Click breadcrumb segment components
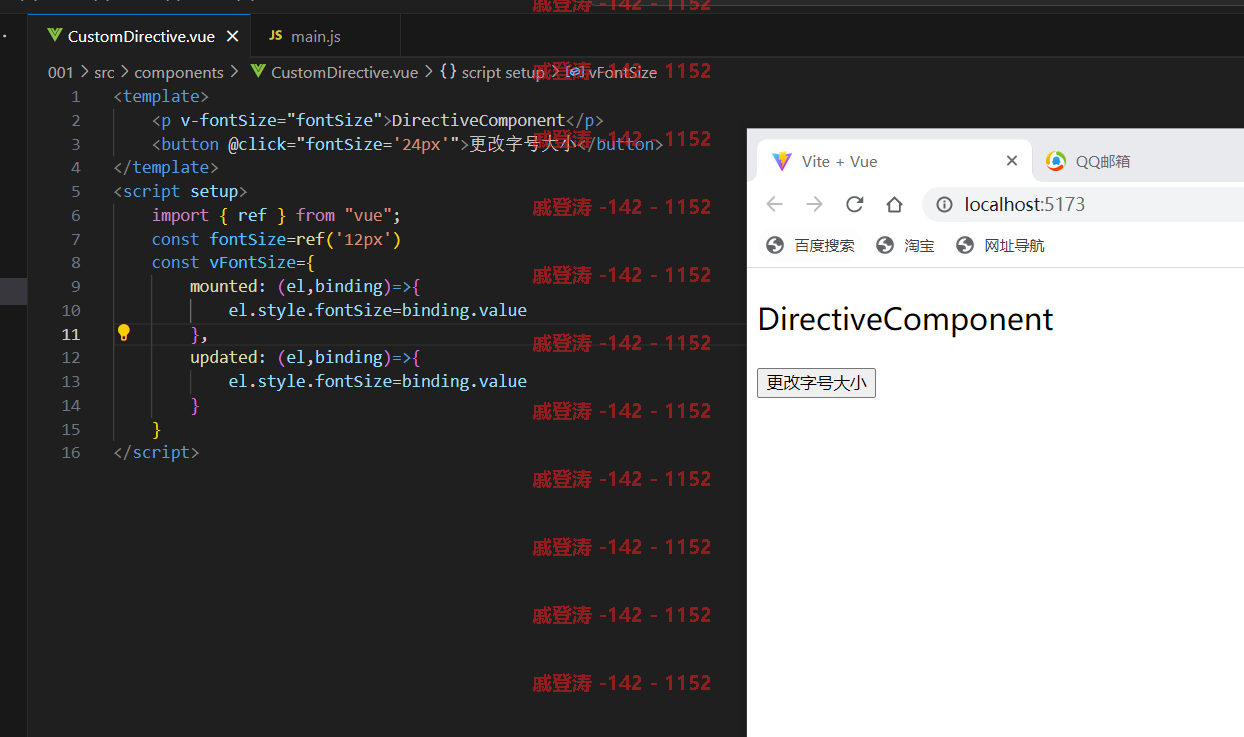Viewport: 1244px width, 737px height. (179, 72)
